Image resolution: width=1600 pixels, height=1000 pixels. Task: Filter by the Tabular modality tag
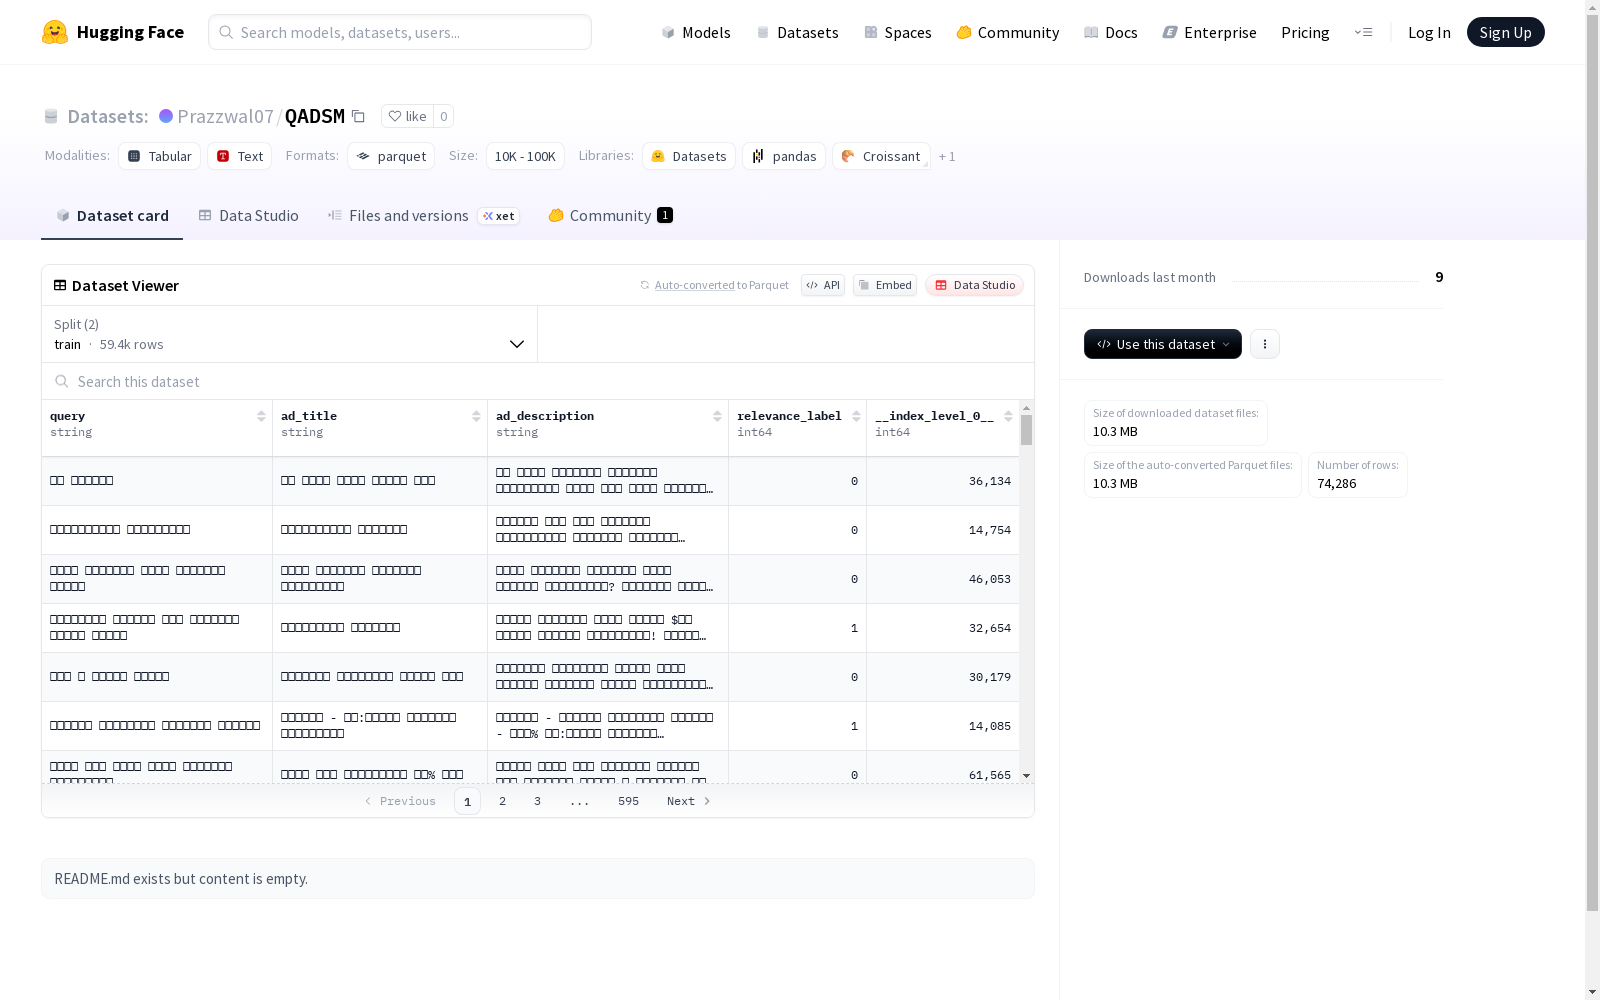coord(160,156)
